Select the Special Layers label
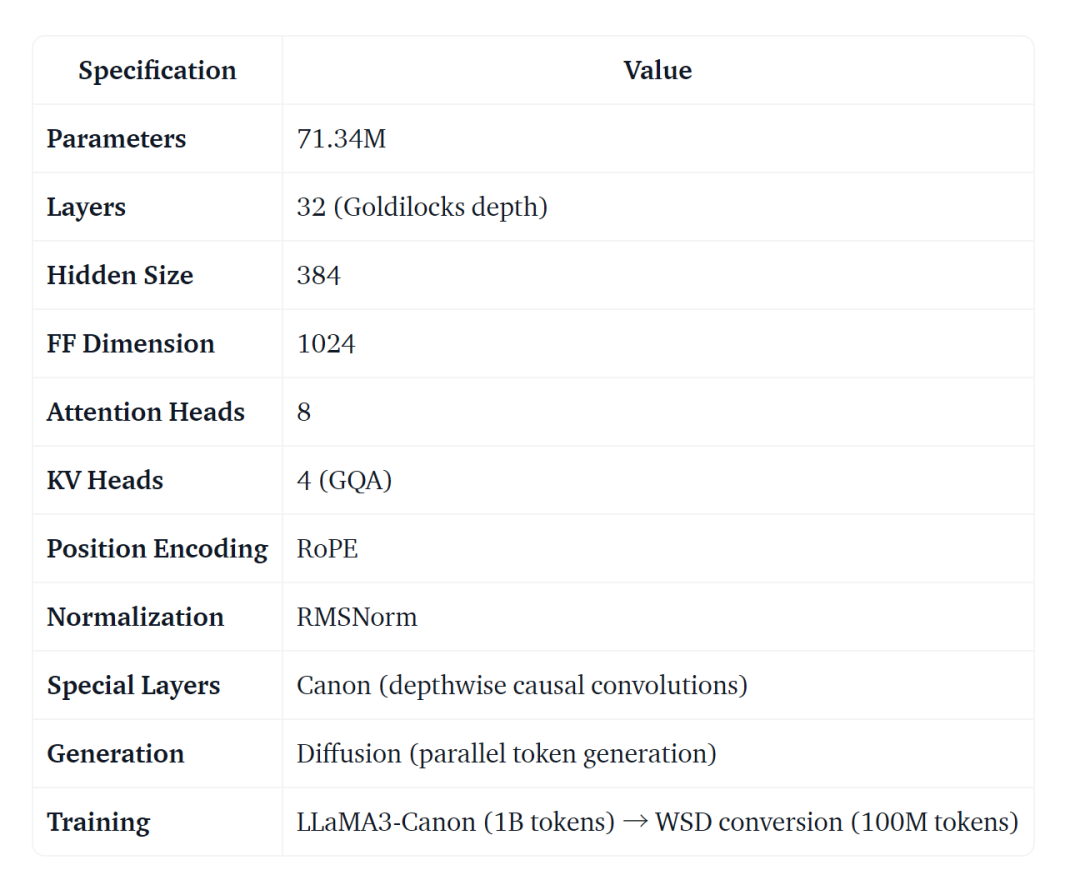Viewport: 1080px width, 895px height. pyautogui.click(x=133, y=686)
